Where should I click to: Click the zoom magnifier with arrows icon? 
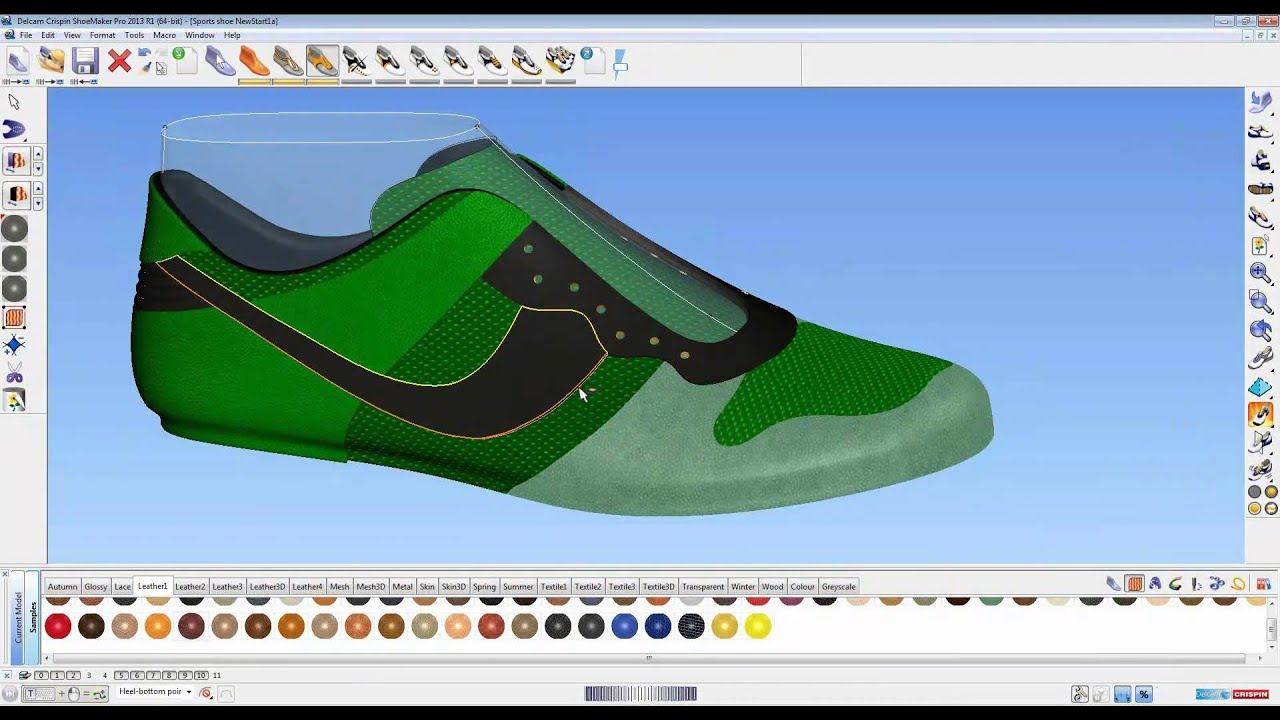point(1260,272)
